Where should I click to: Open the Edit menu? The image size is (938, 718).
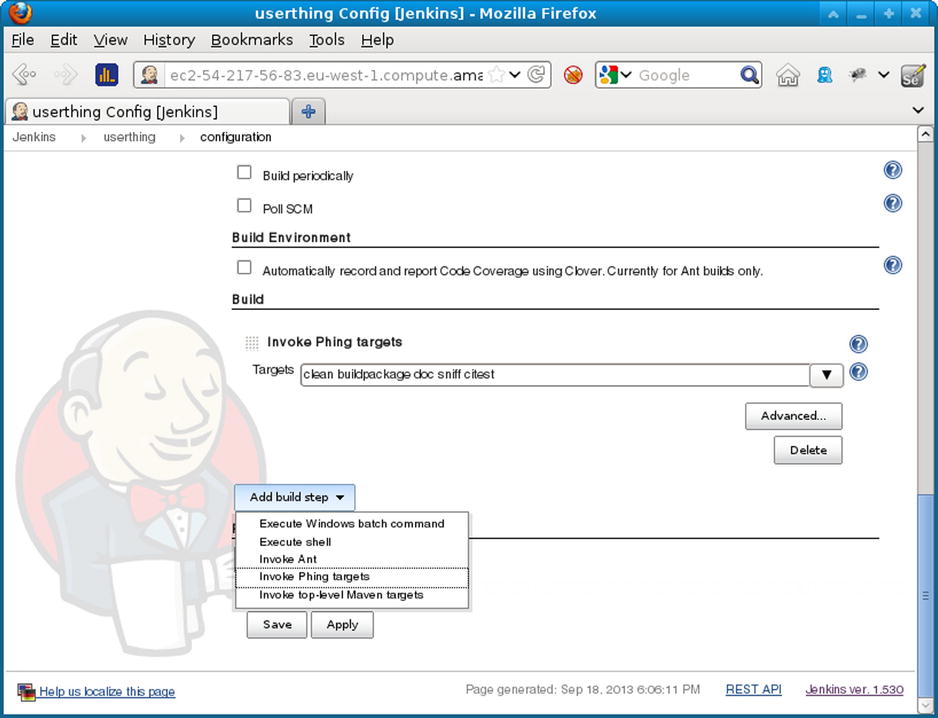[x=63, y=40]
